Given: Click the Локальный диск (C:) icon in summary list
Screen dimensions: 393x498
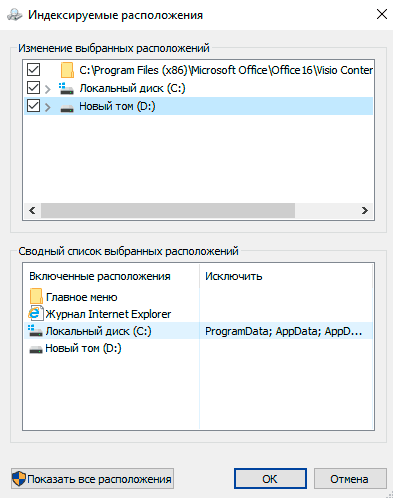Looking at the screenshot, I should (x=35, y=331).
